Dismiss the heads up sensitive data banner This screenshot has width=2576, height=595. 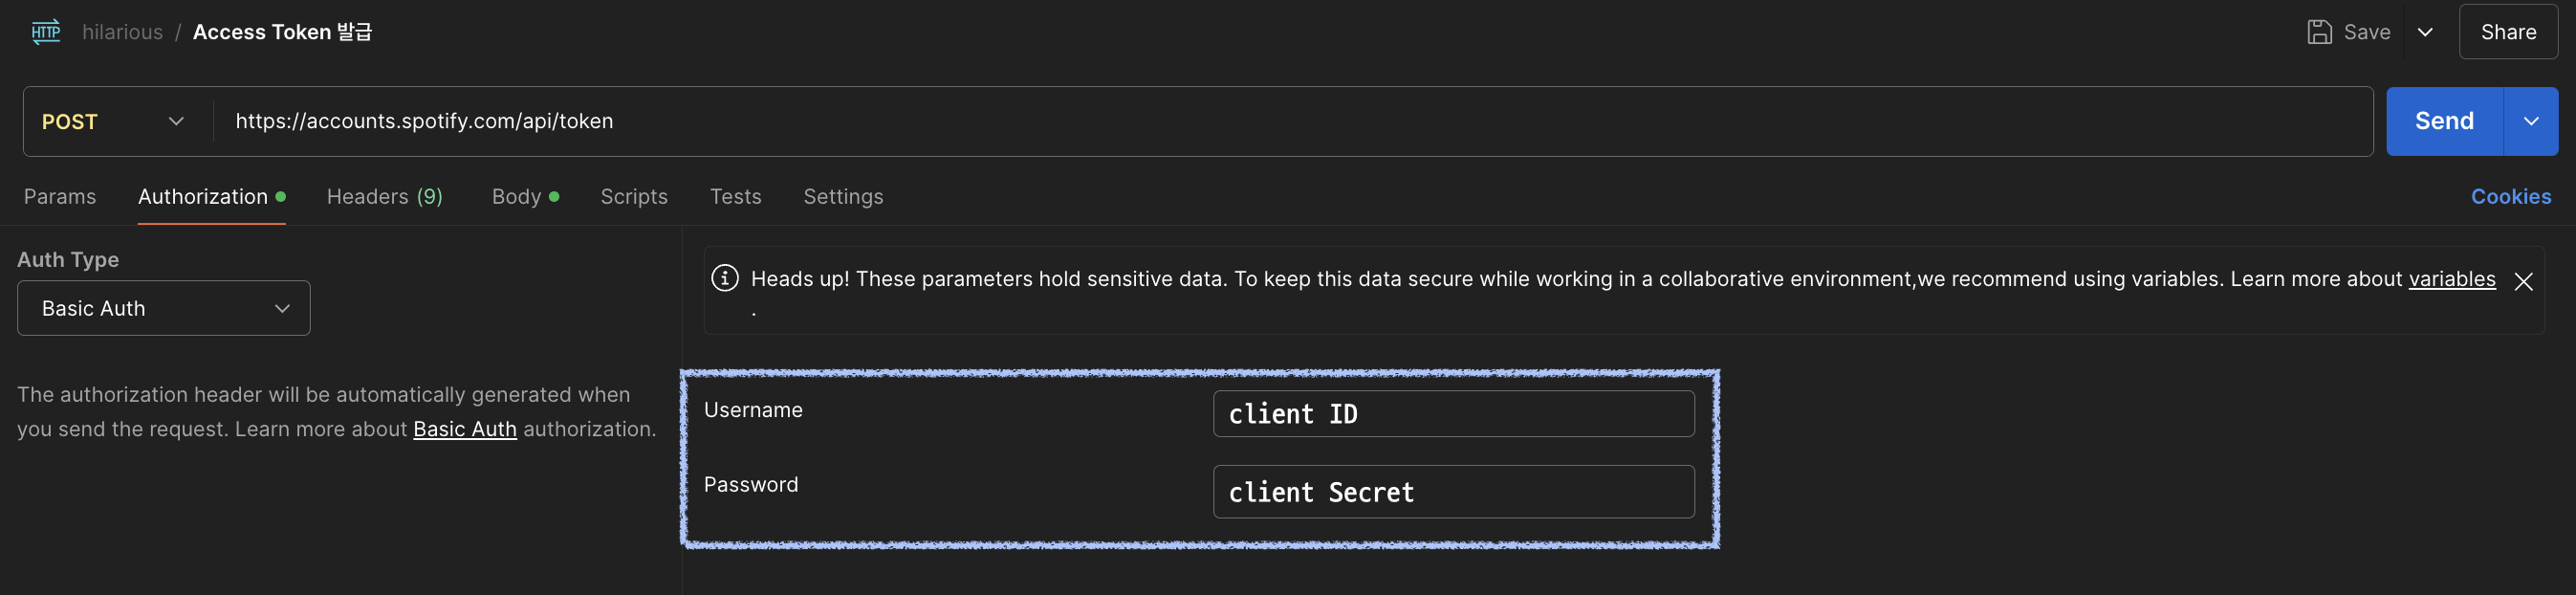click(2523, 282)
